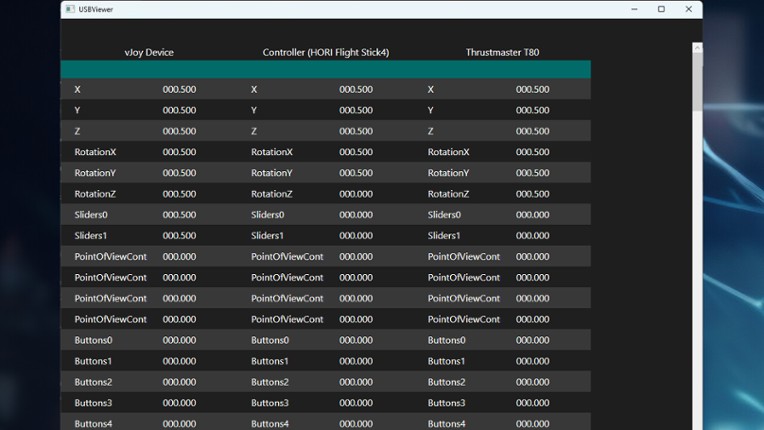Click the vertical scrollbar's up arrow
Image resolution: width=764 pixels, height=430 pixels.
tap(697, 48)
